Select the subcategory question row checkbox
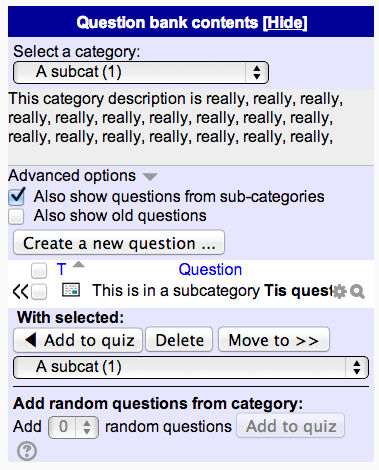Viewport: 379px width, 470px height. pos(39,292)
